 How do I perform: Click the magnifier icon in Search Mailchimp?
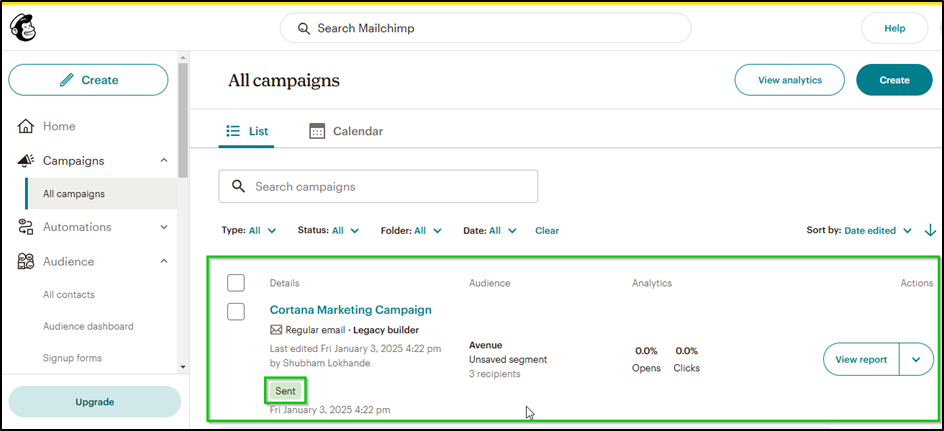pyautogui.click(x=302, y=29)
